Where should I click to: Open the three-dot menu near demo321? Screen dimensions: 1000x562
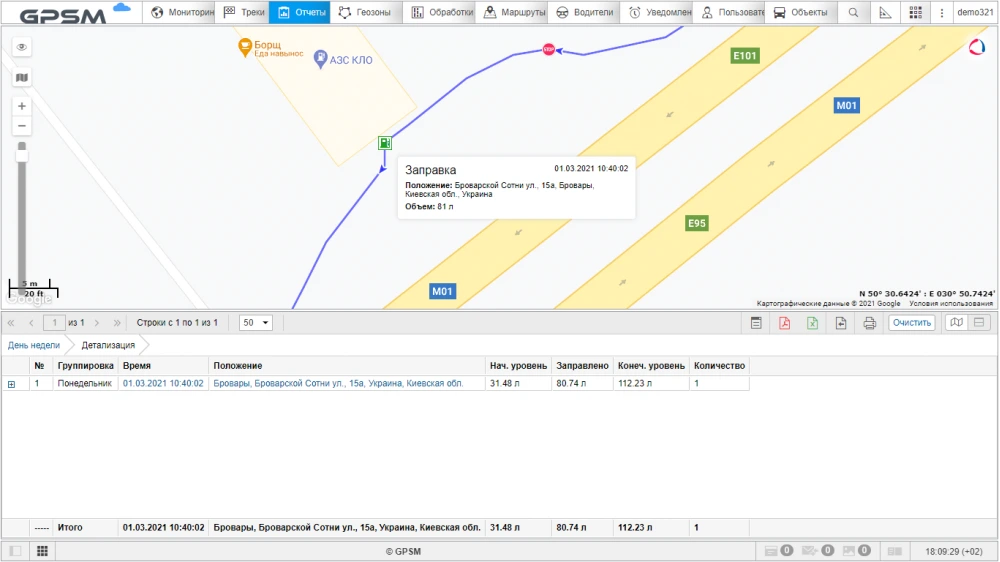point(941,13)
